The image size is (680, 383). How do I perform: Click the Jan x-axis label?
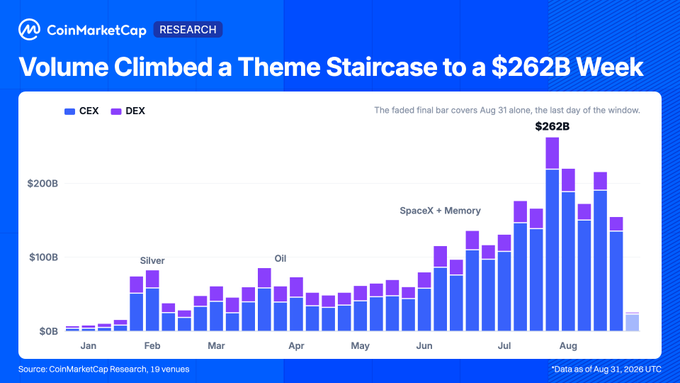88,346
